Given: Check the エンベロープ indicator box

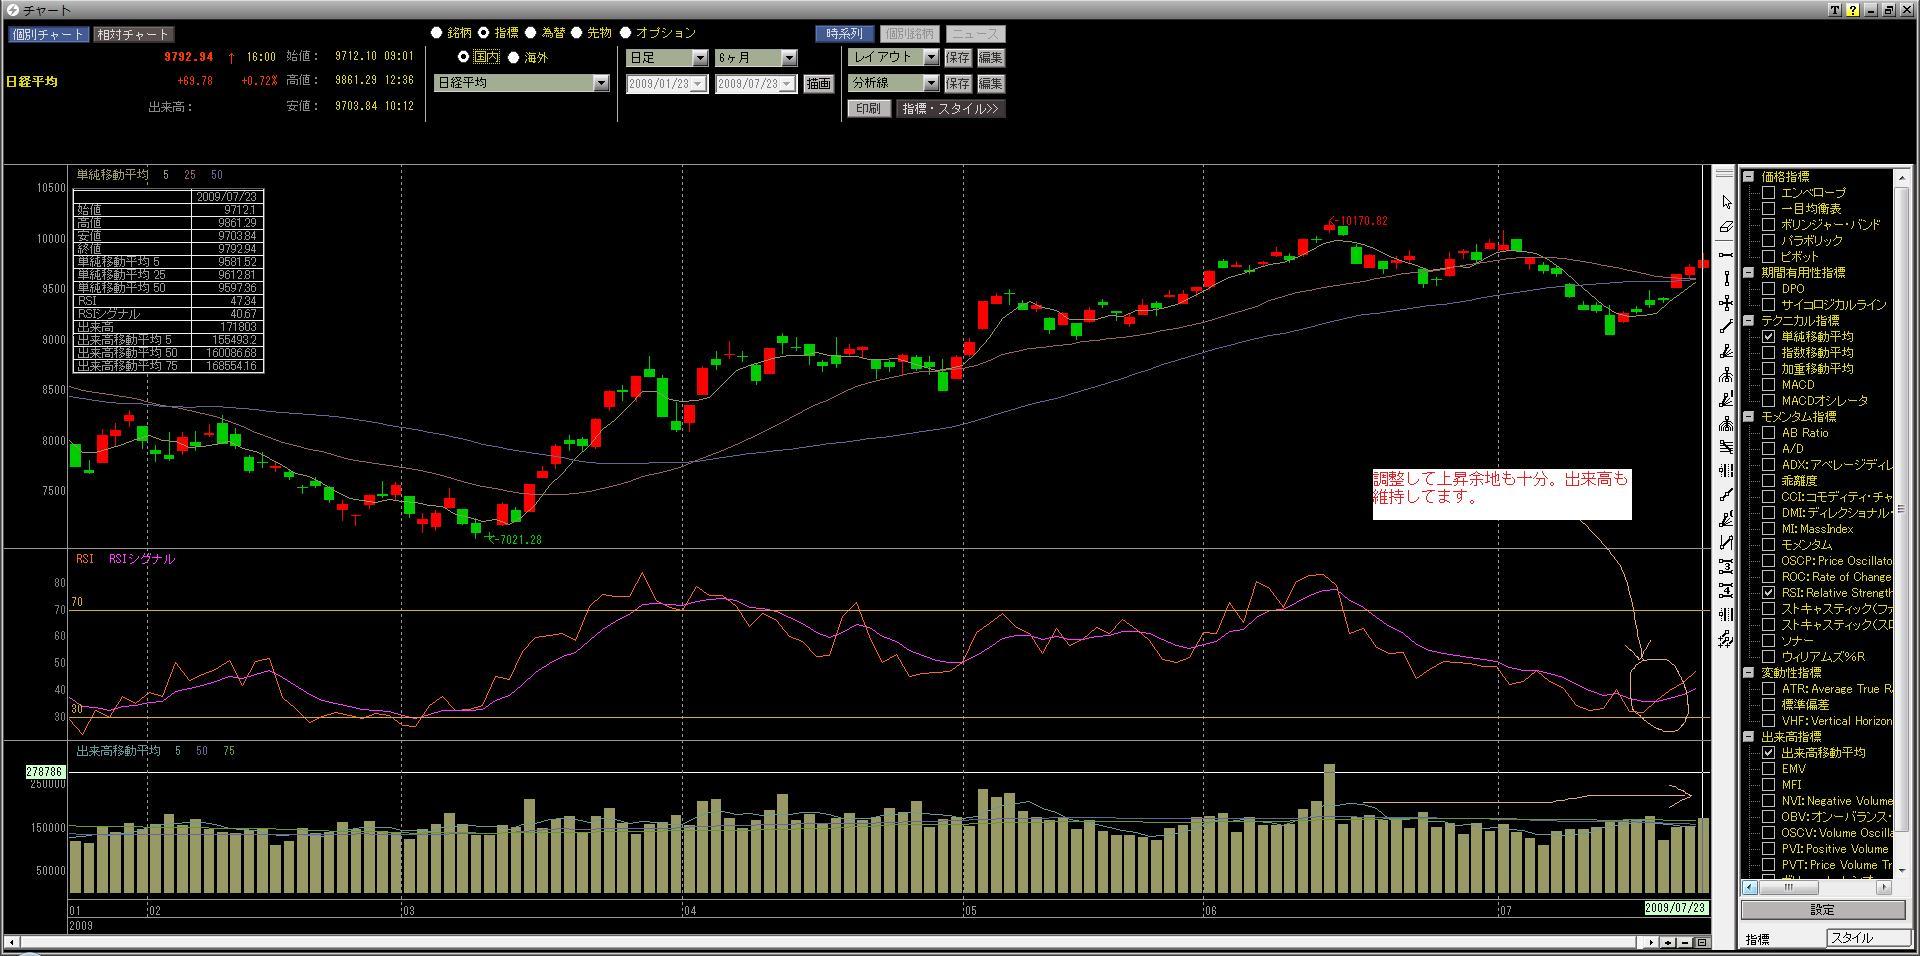Looking at the screenshot, I should (1768, 193).
